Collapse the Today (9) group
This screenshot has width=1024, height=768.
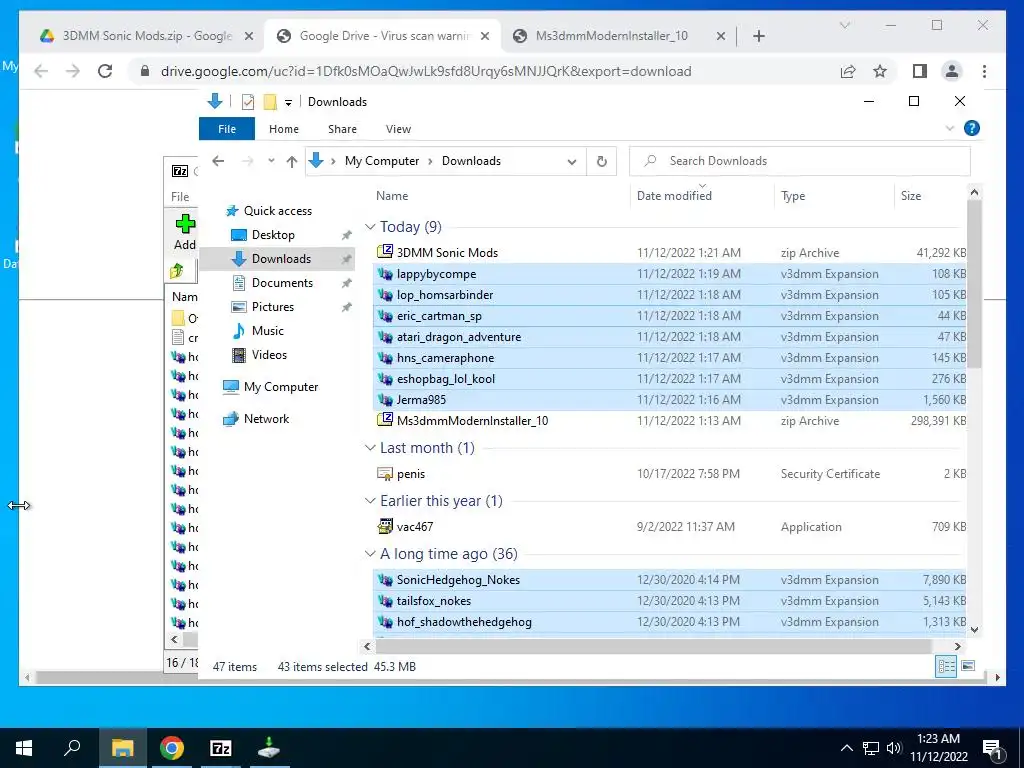click(370, 227)
